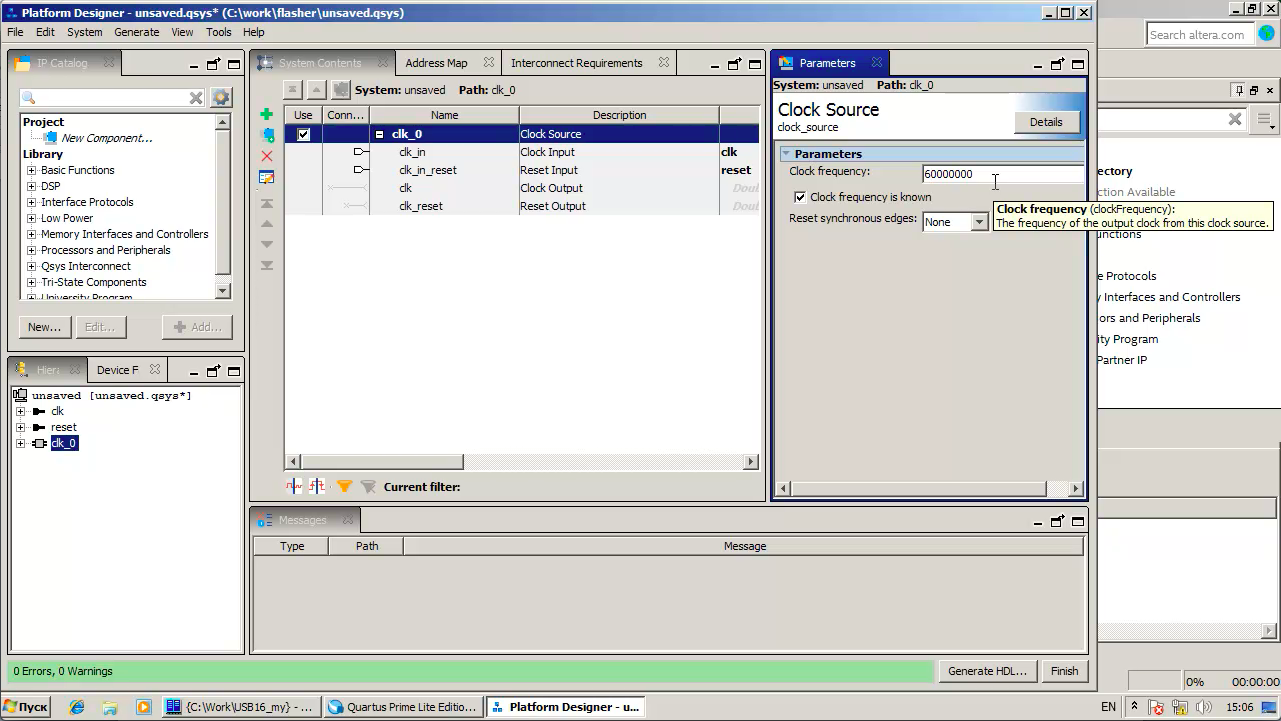Expand Processors and Peripherals node

[x=32, y=250]
